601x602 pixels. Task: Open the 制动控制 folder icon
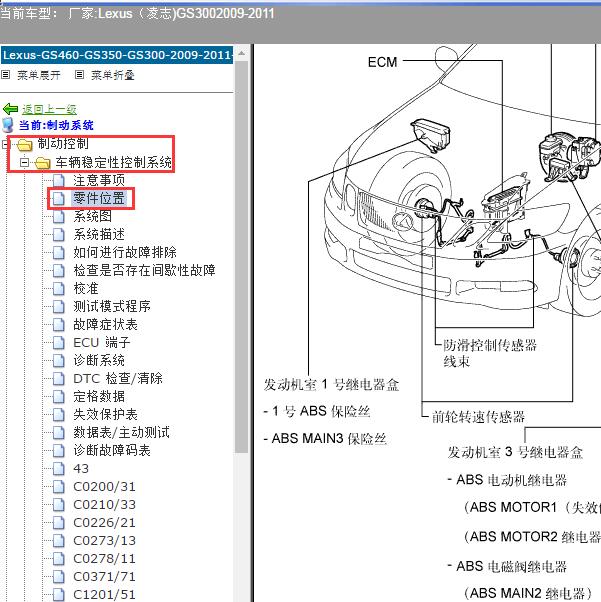pos(25,144)
